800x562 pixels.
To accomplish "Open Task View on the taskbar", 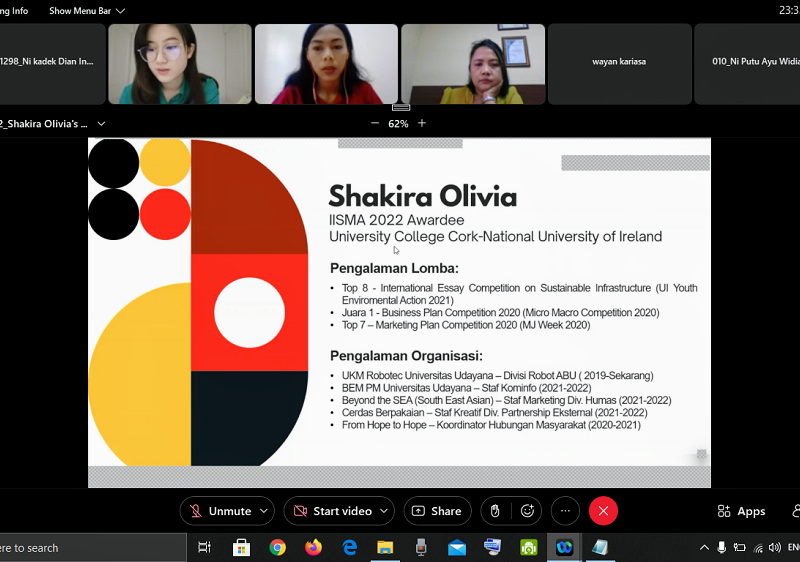I will pos(204,548).
